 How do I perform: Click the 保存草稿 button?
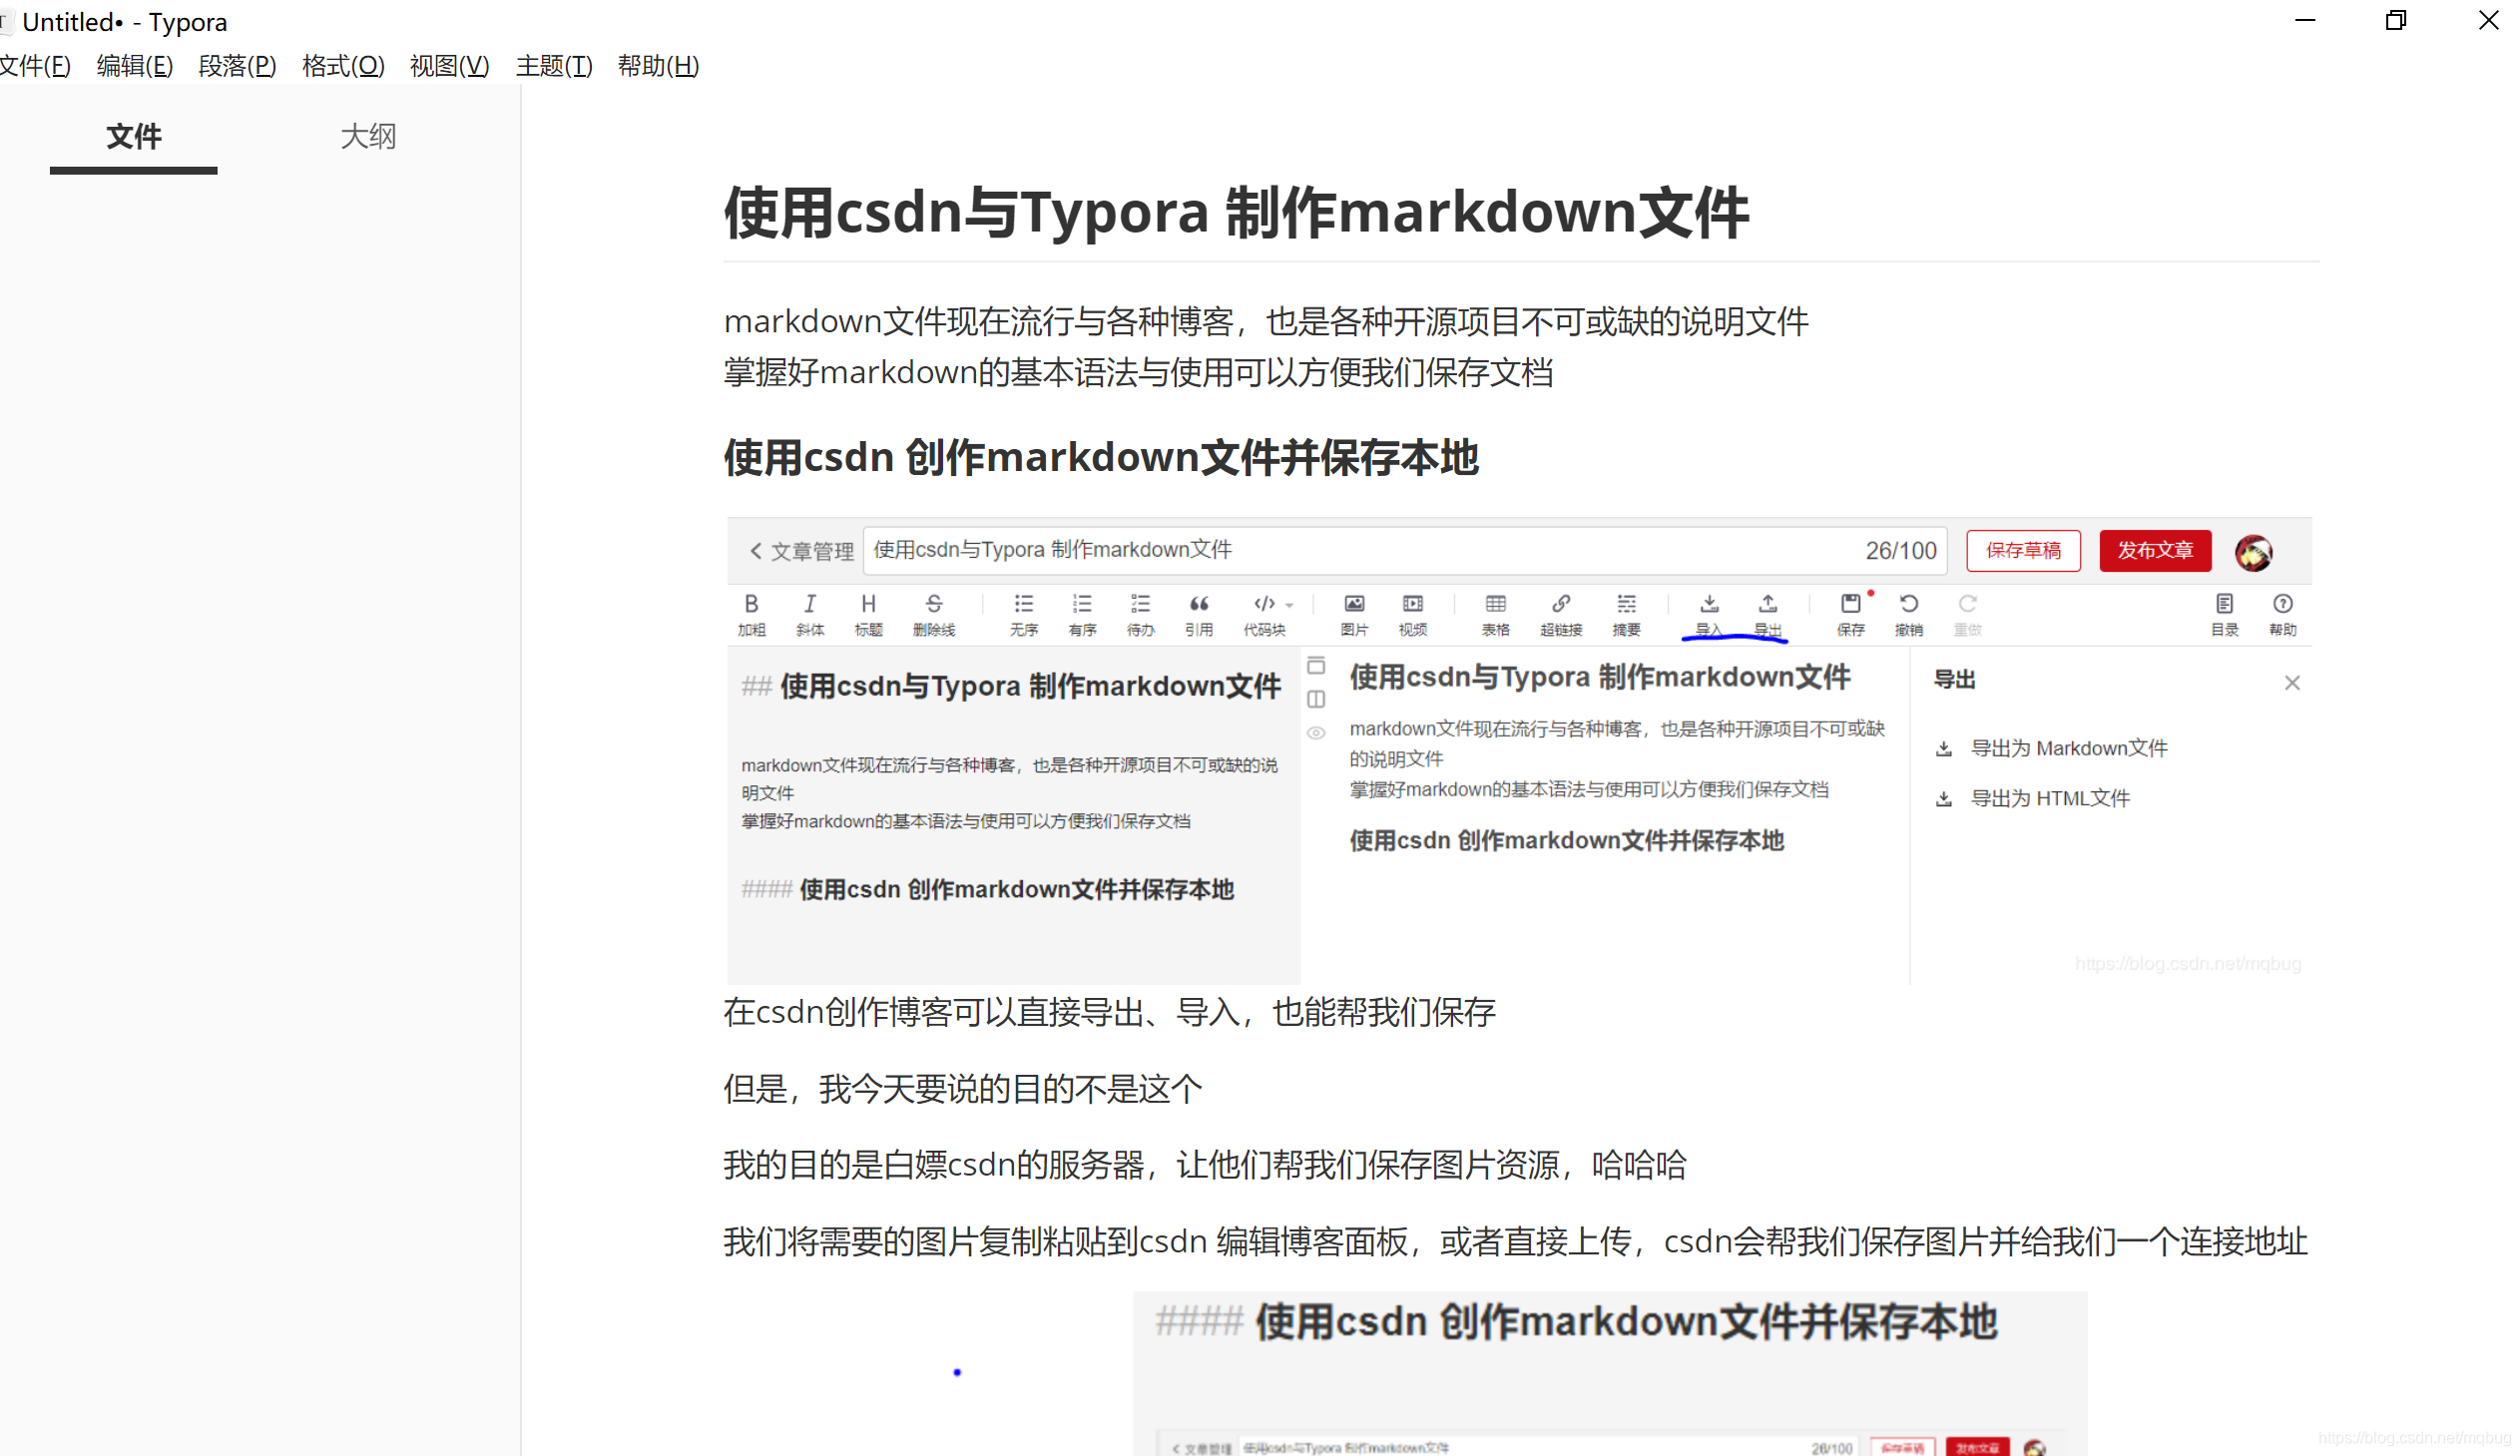[2023, 551]
